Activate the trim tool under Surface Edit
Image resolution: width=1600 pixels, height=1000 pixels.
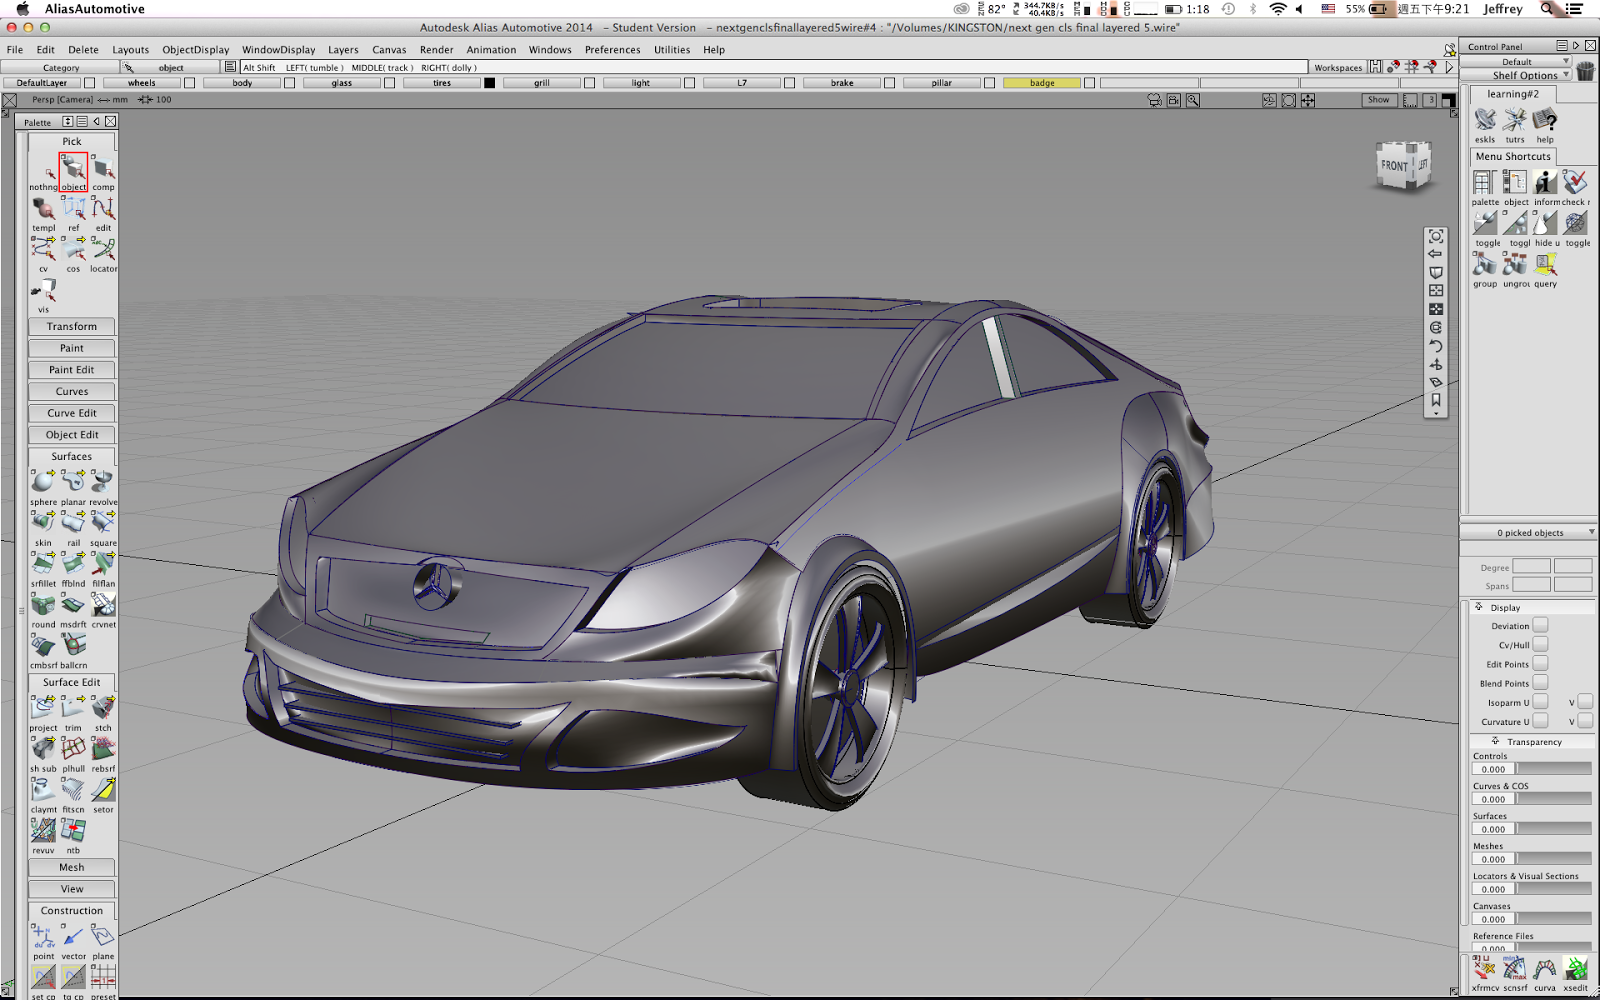72,707
